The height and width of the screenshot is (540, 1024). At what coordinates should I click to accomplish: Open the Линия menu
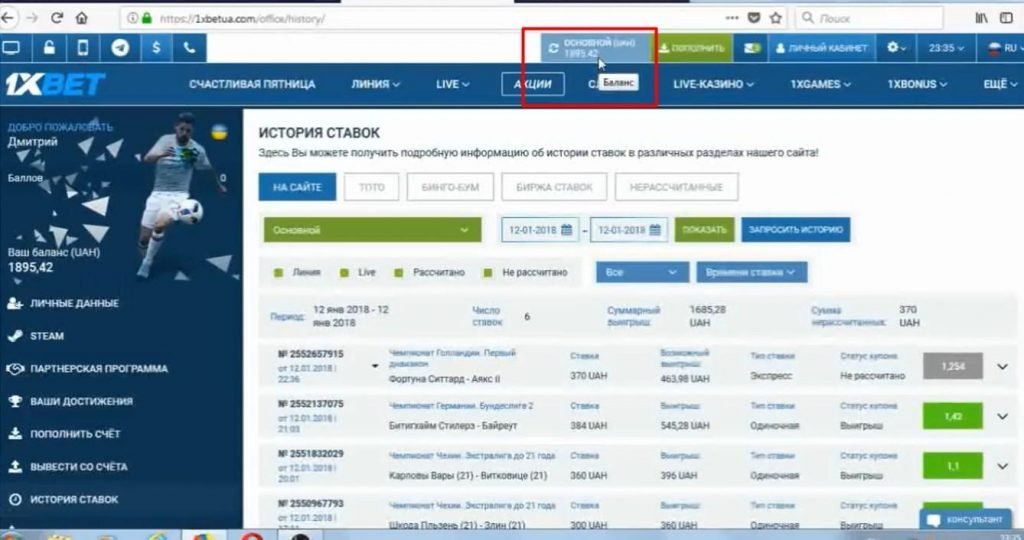(375, 84)
